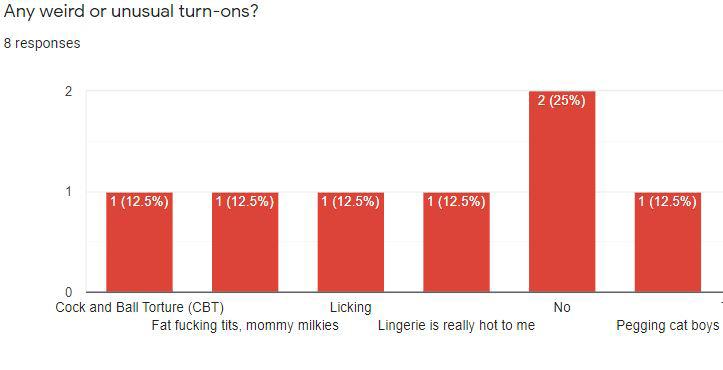
Task: Select the bar above the 'Licking' label
Action: tap(351, 242)
